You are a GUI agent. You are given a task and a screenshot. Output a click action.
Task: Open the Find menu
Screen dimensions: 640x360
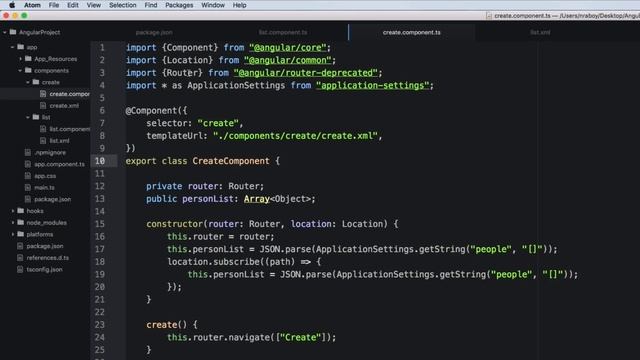click(151, 5)
